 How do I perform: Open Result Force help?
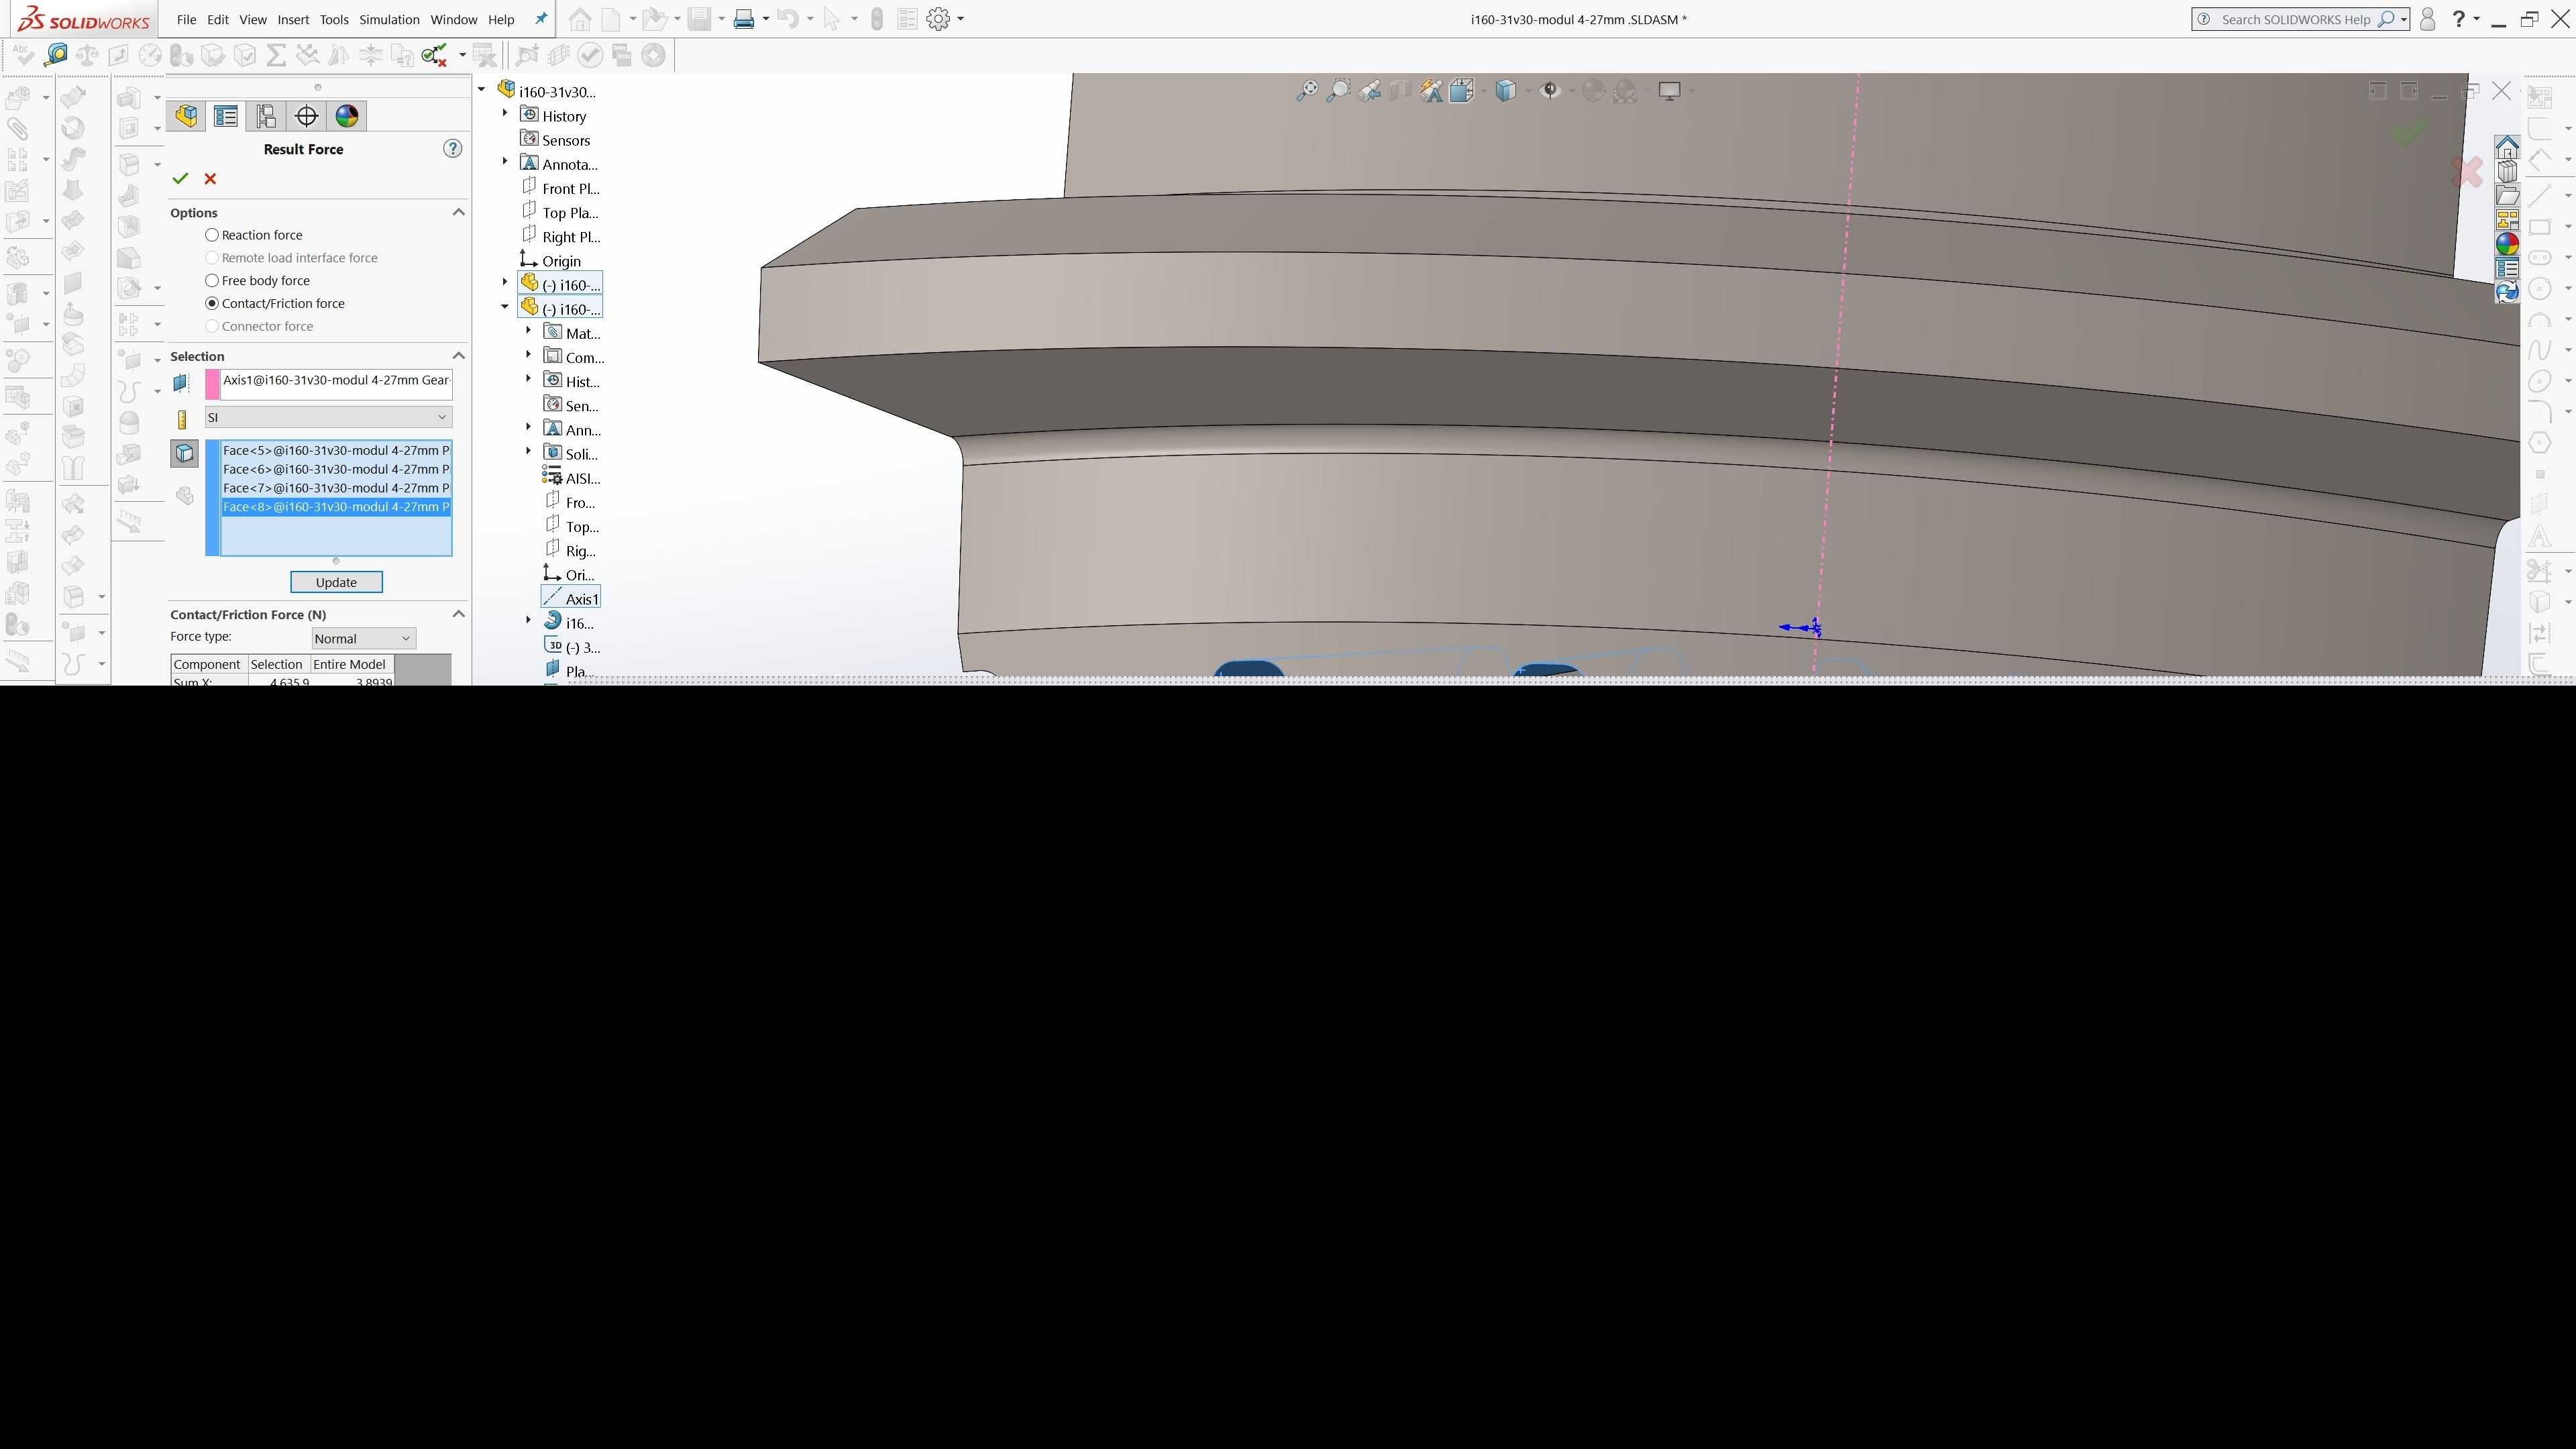(452, 149)
